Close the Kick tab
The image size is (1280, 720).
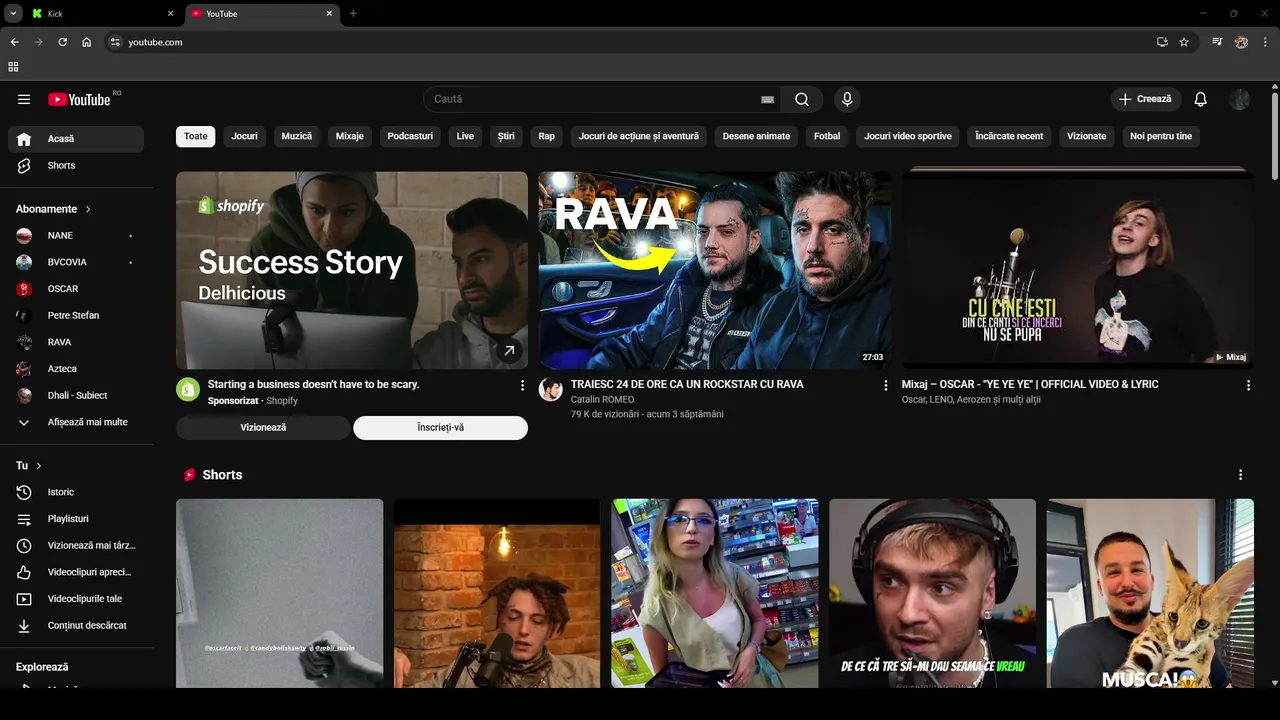tap(170, 14)
